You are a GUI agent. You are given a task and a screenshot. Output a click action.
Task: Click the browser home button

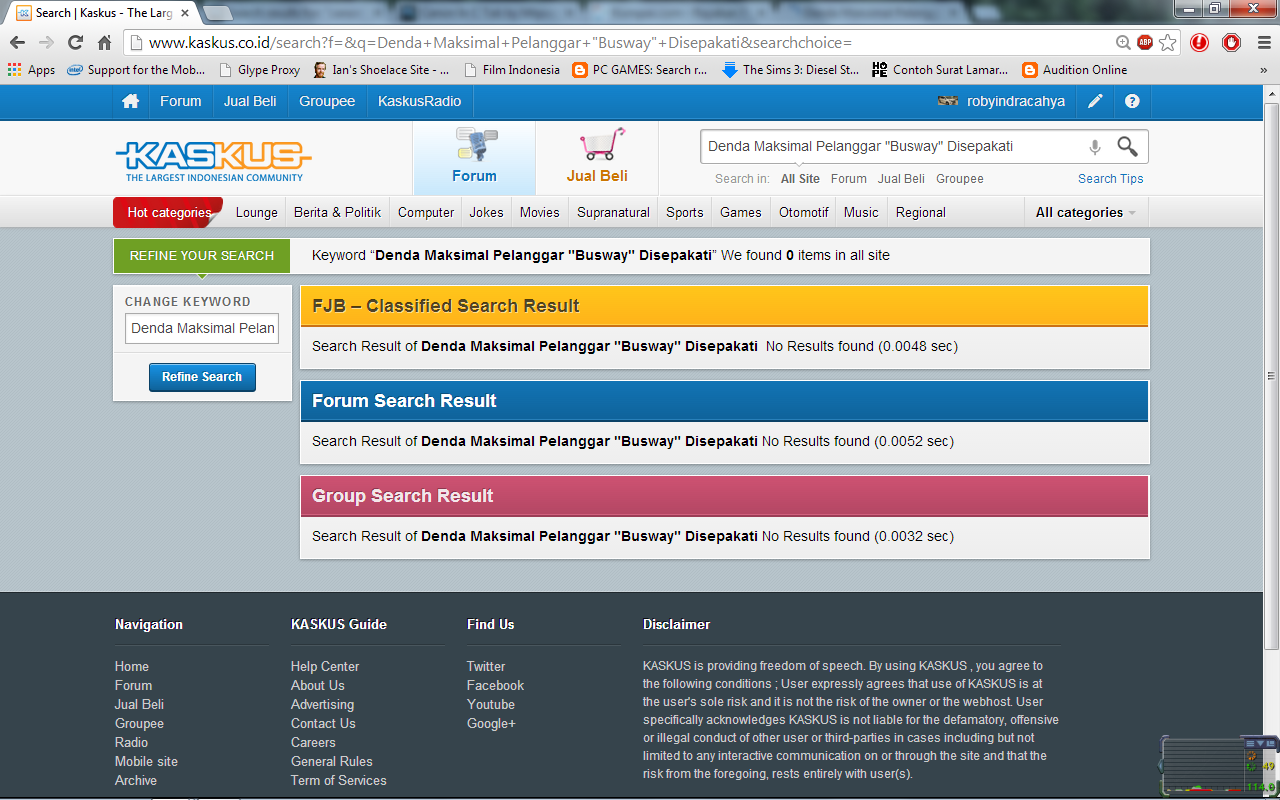[104, 43]
